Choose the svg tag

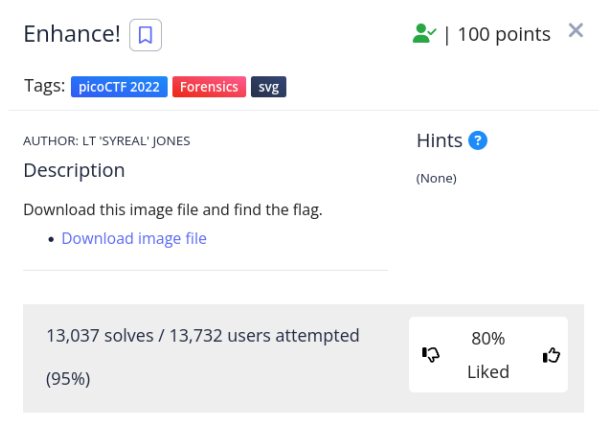pos(268,87)
